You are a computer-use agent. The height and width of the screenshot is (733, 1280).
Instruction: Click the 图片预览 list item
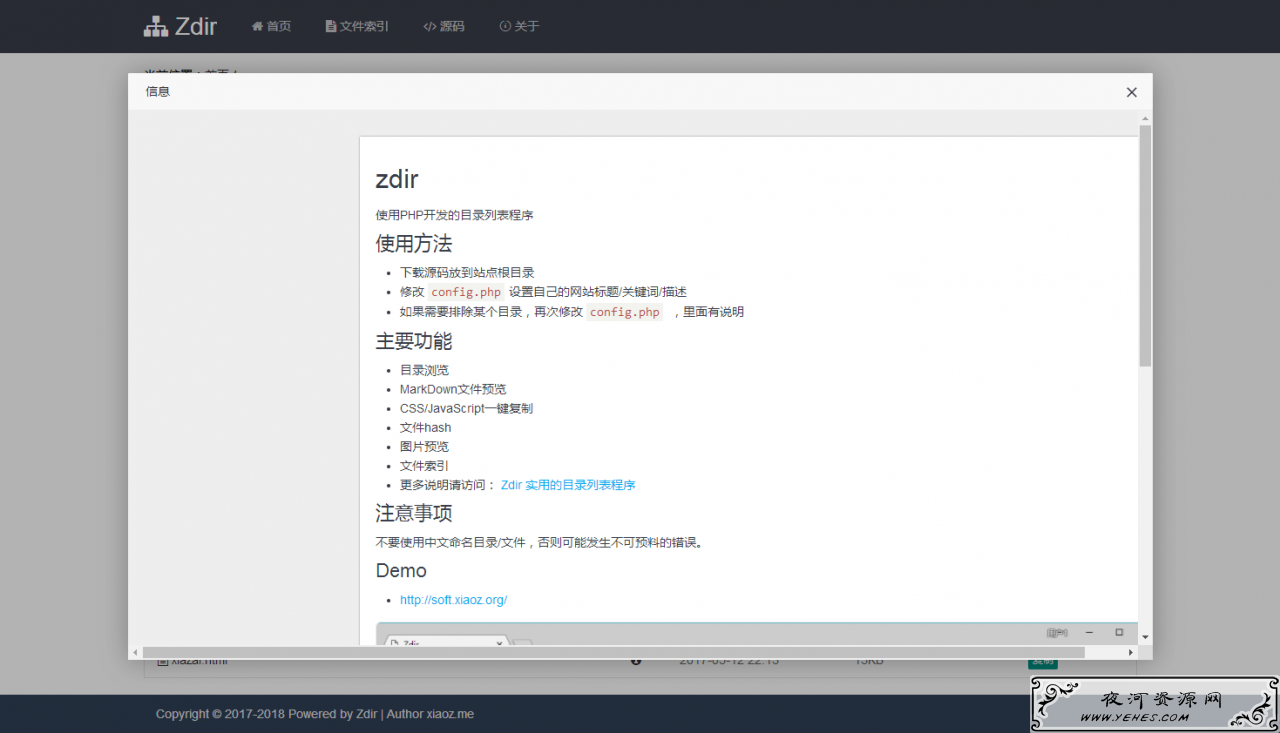424,446
